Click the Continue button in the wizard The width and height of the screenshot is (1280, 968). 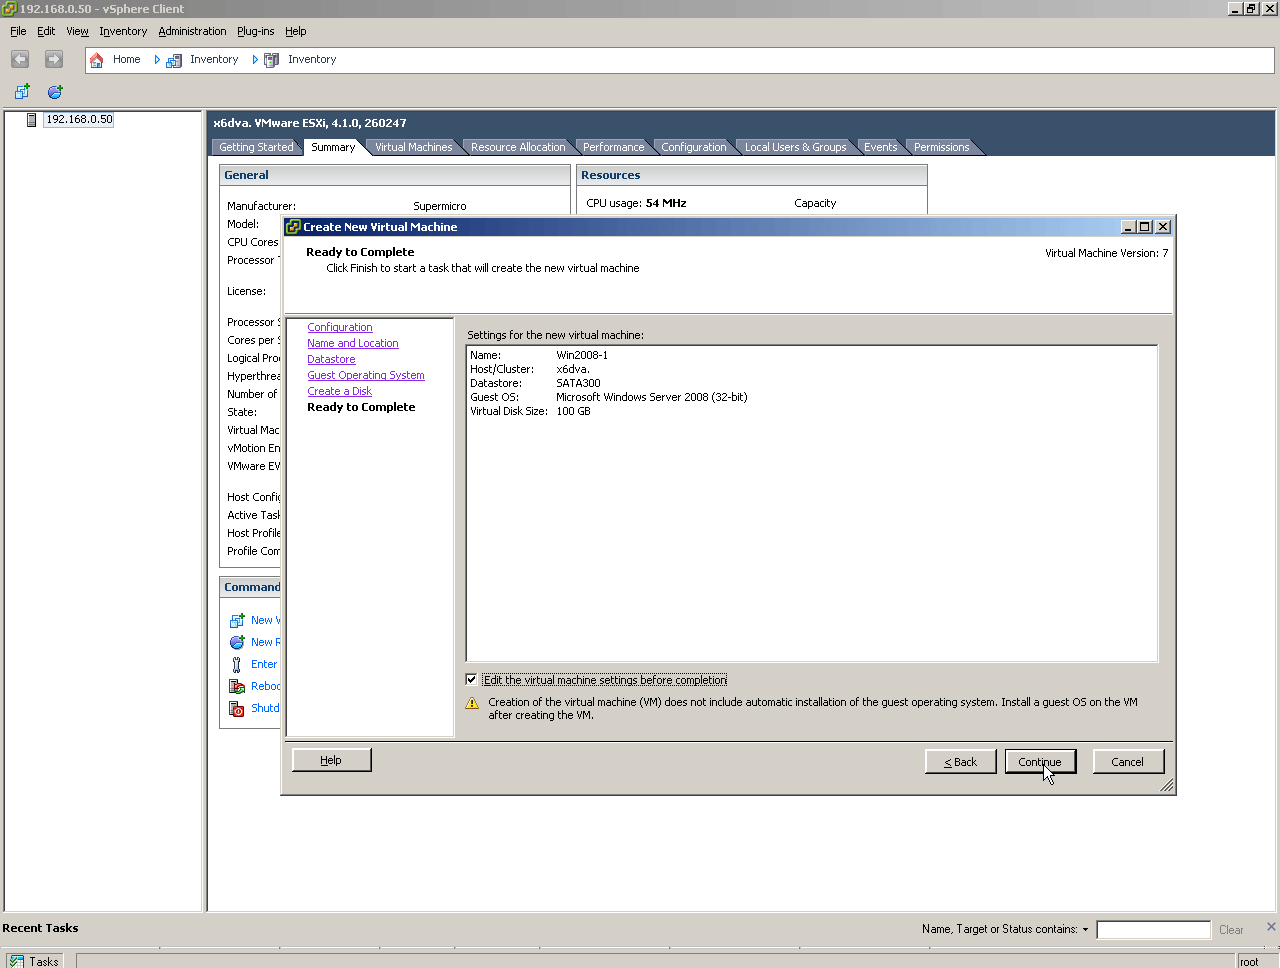click(1040, 762)
